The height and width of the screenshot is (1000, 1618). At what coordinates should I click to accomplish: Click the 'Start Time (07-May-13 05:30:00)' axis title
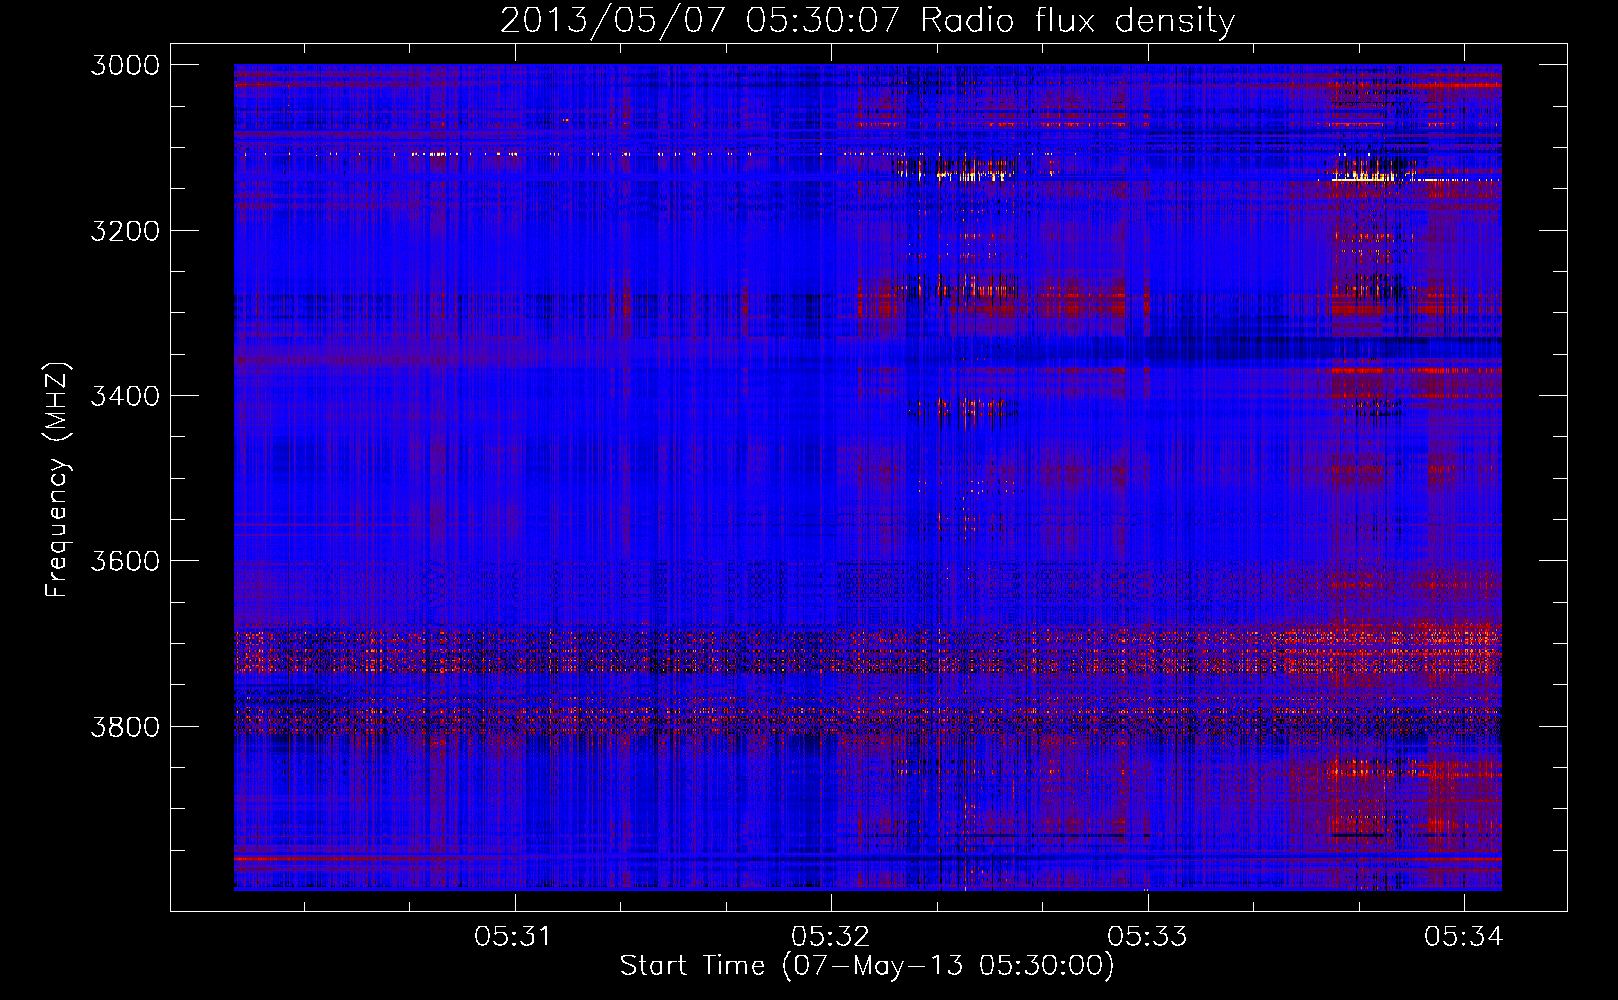pos(867,966)
